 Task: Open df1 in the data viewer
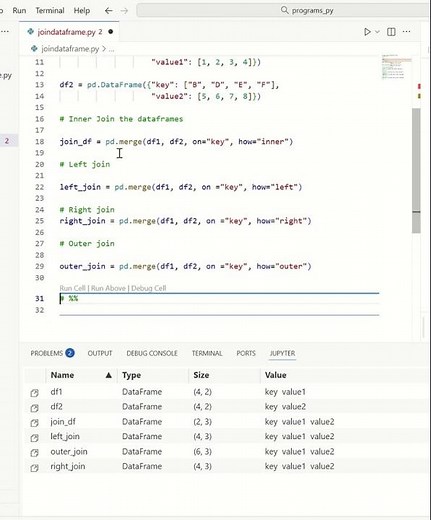[x=34, y=393]
